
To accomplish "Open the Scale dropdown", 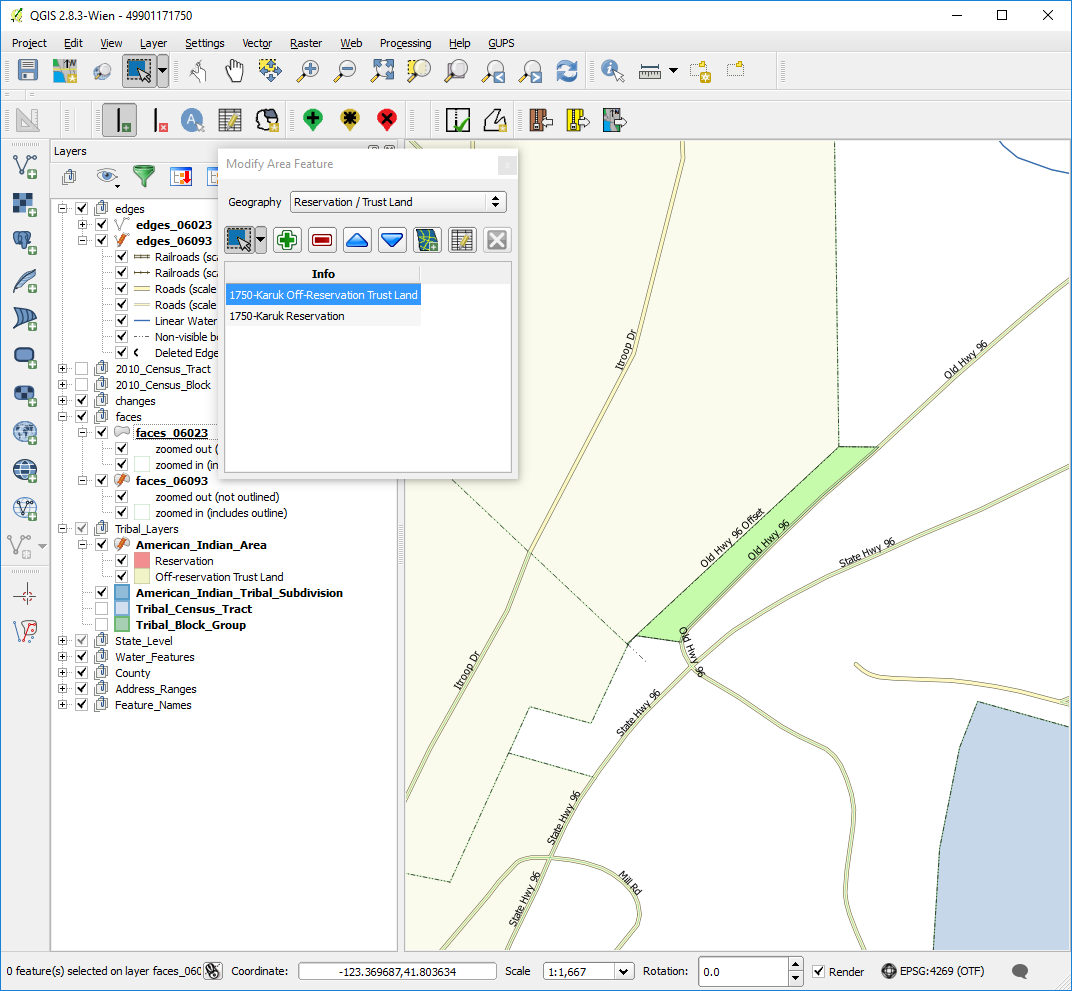I will pos(624,971).
